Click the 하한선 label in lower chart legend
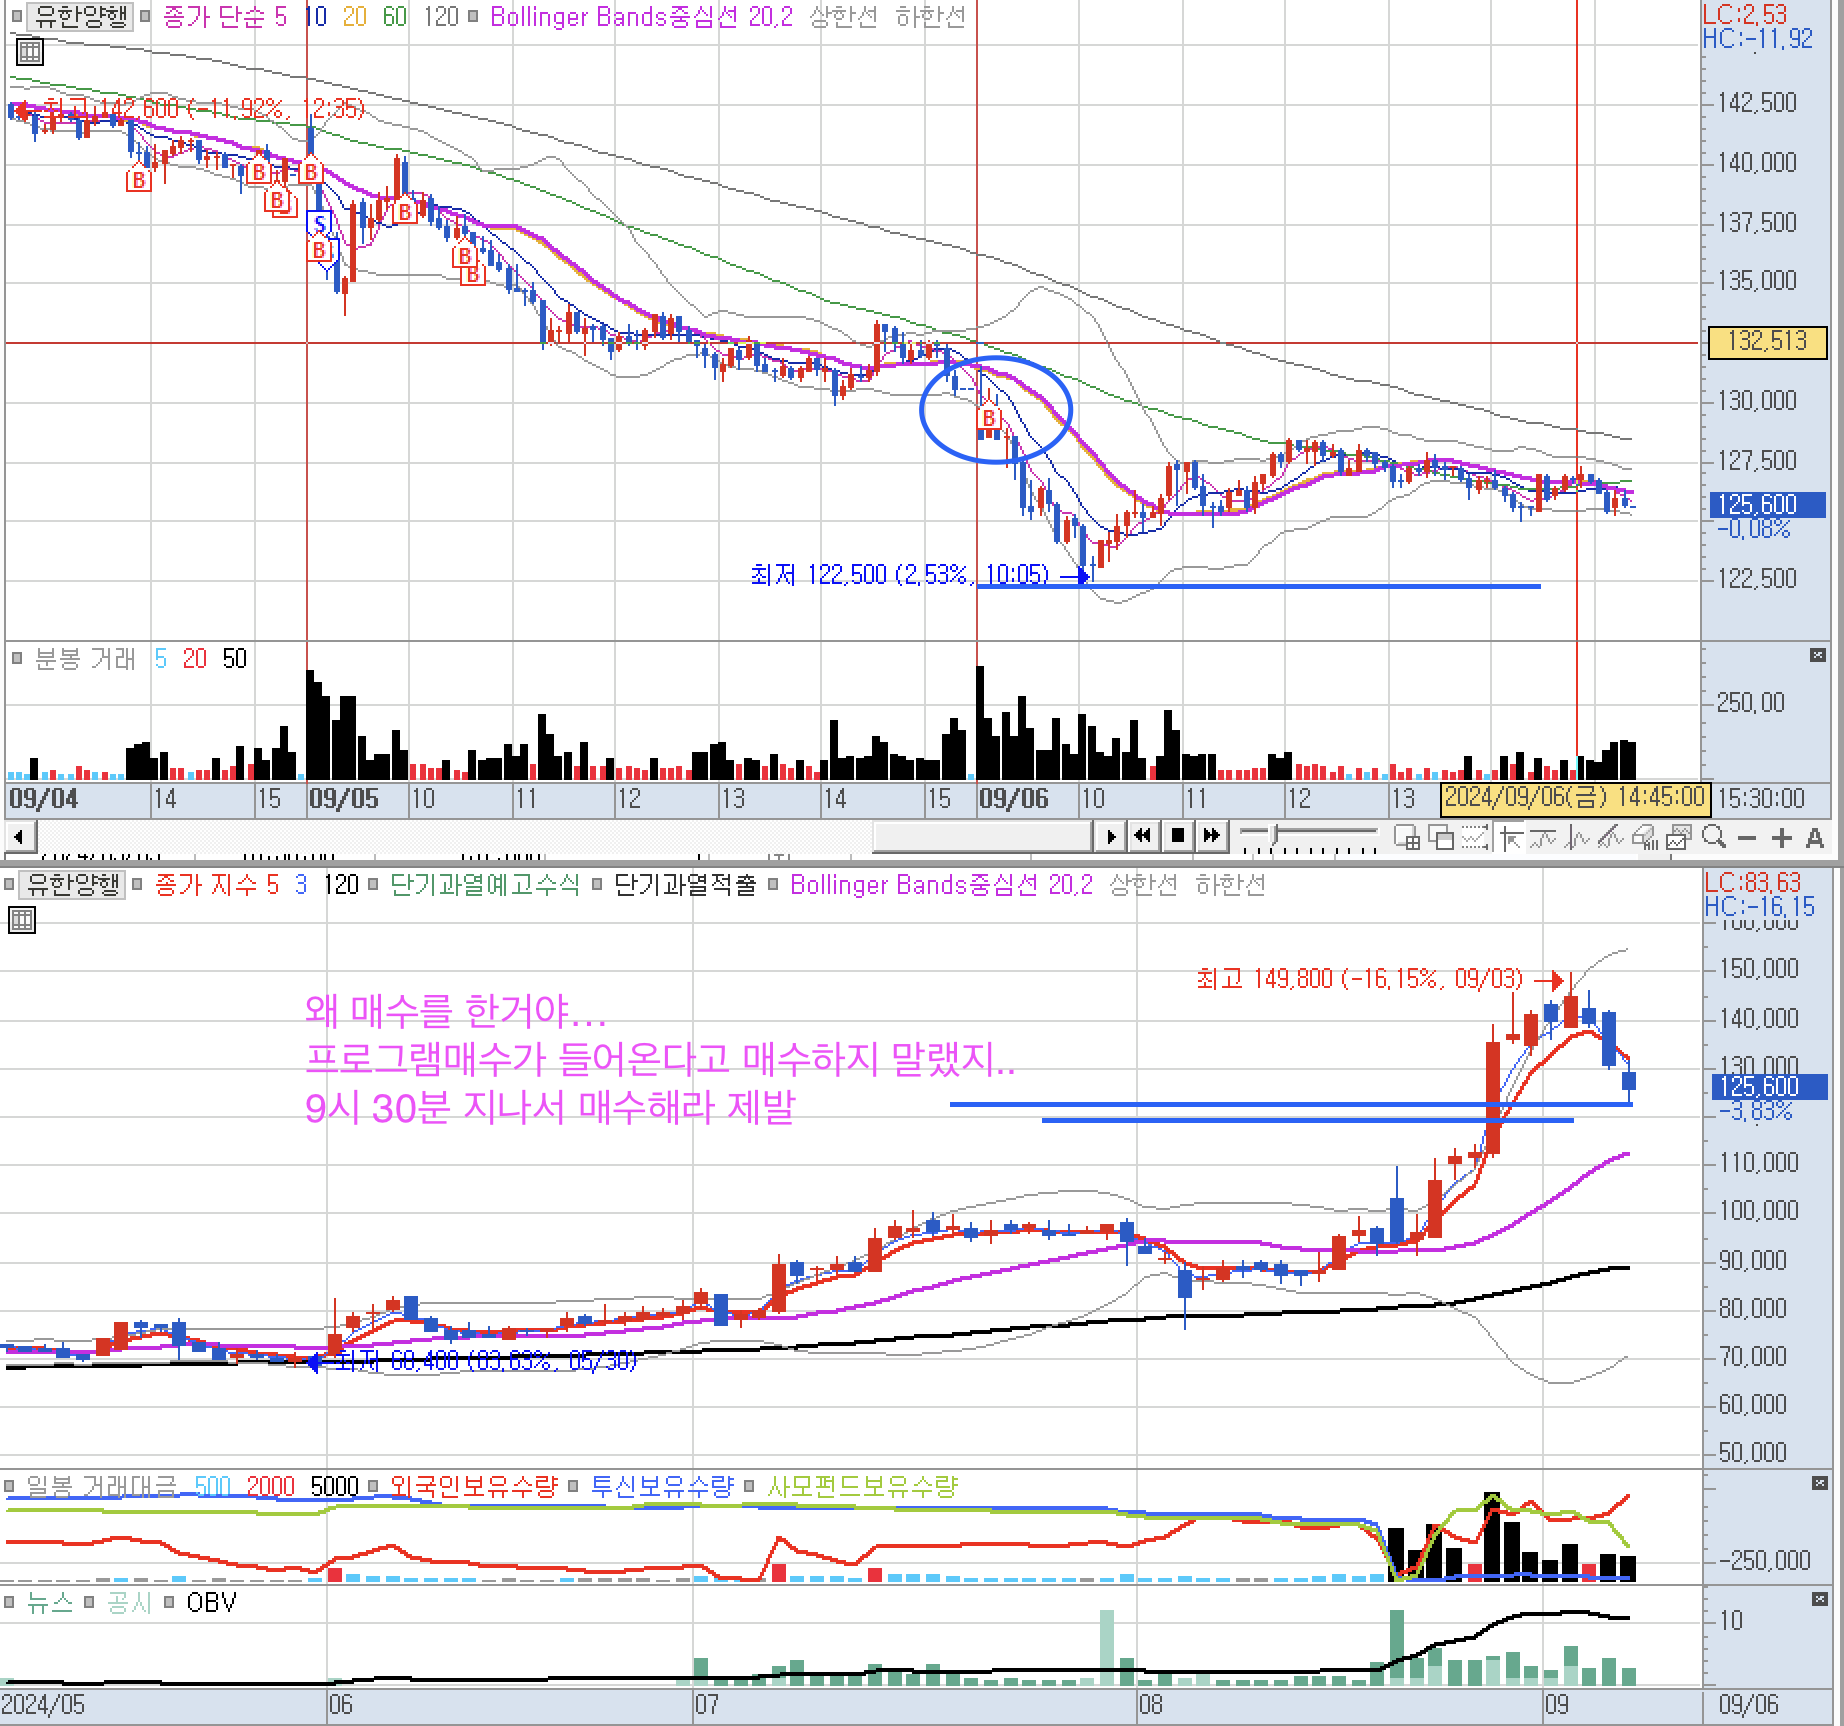The image size is (1844, 1726). pyautogui.click(x=1229, y=885)
